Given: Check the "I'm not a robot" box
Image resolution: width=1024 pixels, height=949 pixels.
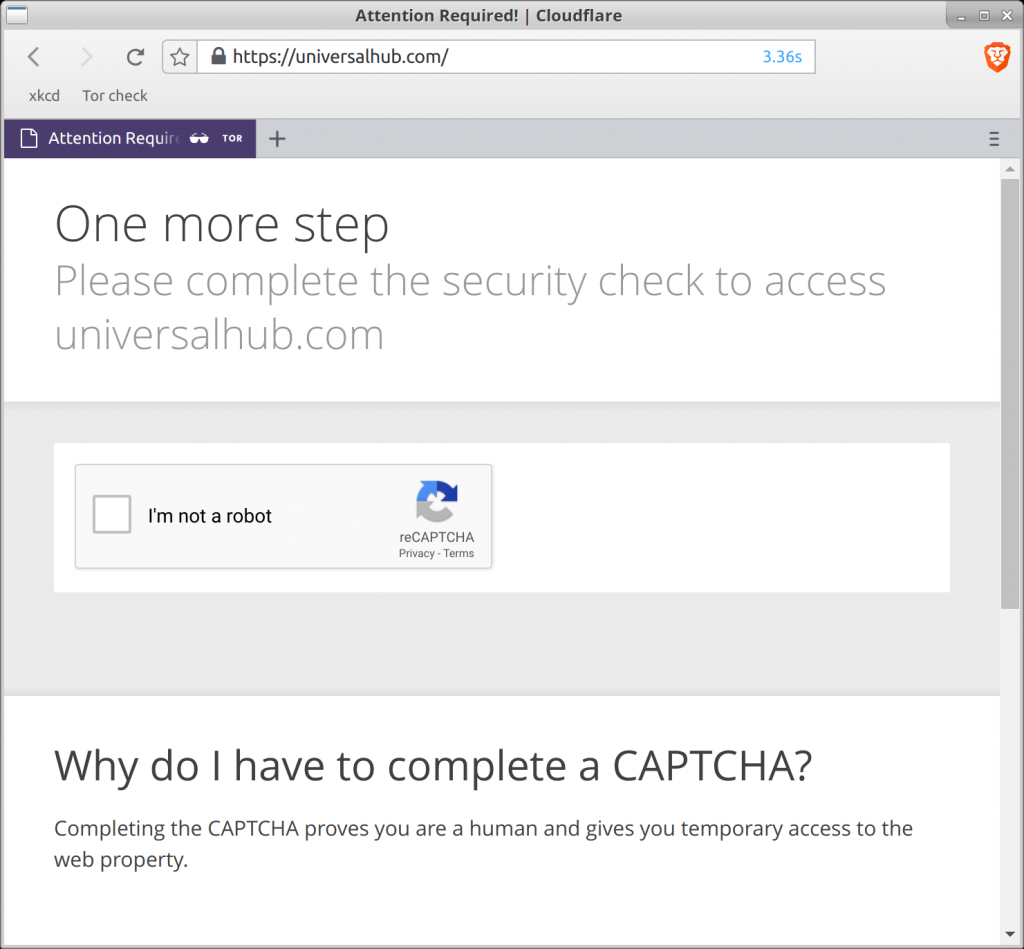Looking at the screenshot, I should [x=112, y=516].
